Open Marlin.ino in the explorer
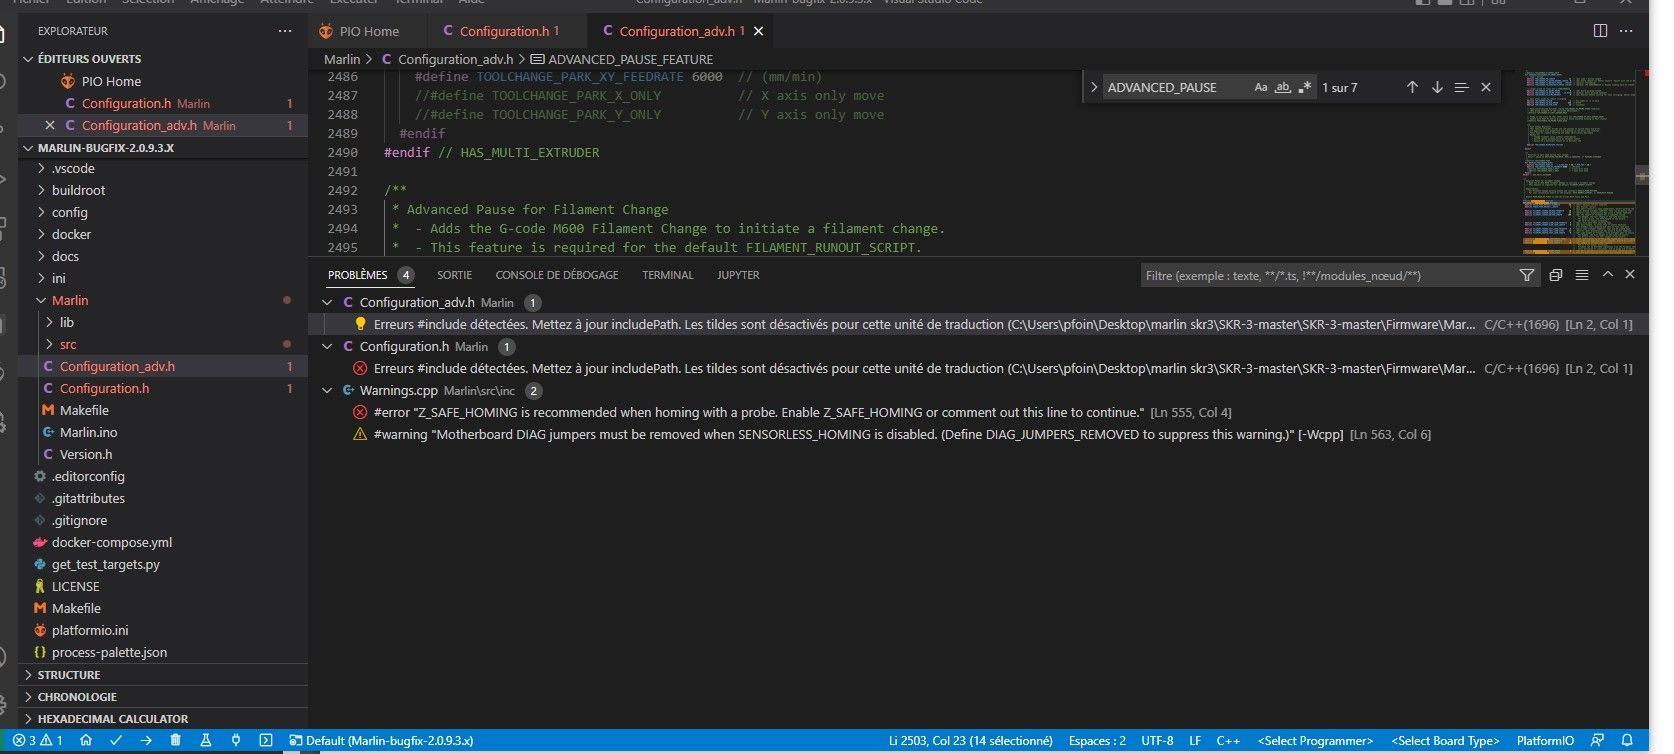Viewport: 1674px width, 754px height. tap(88, 432)
